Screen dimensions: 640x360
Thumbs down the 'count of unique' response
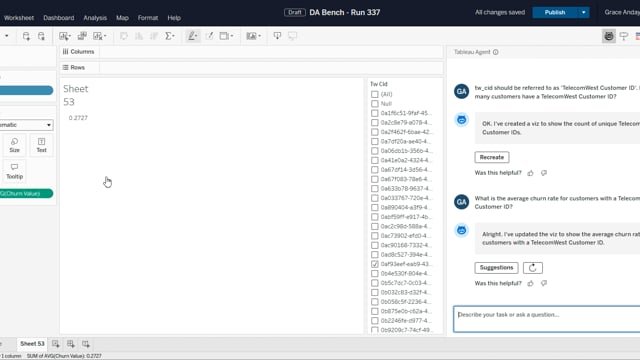544,173
